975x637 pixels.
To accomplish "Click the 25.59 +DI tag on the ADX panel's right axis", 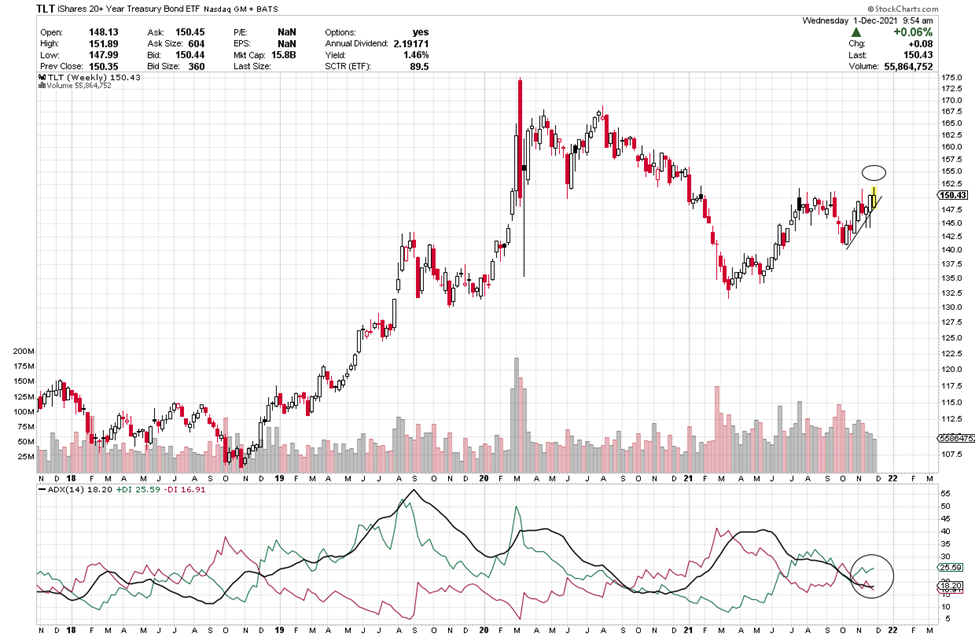I will (951, 567).
